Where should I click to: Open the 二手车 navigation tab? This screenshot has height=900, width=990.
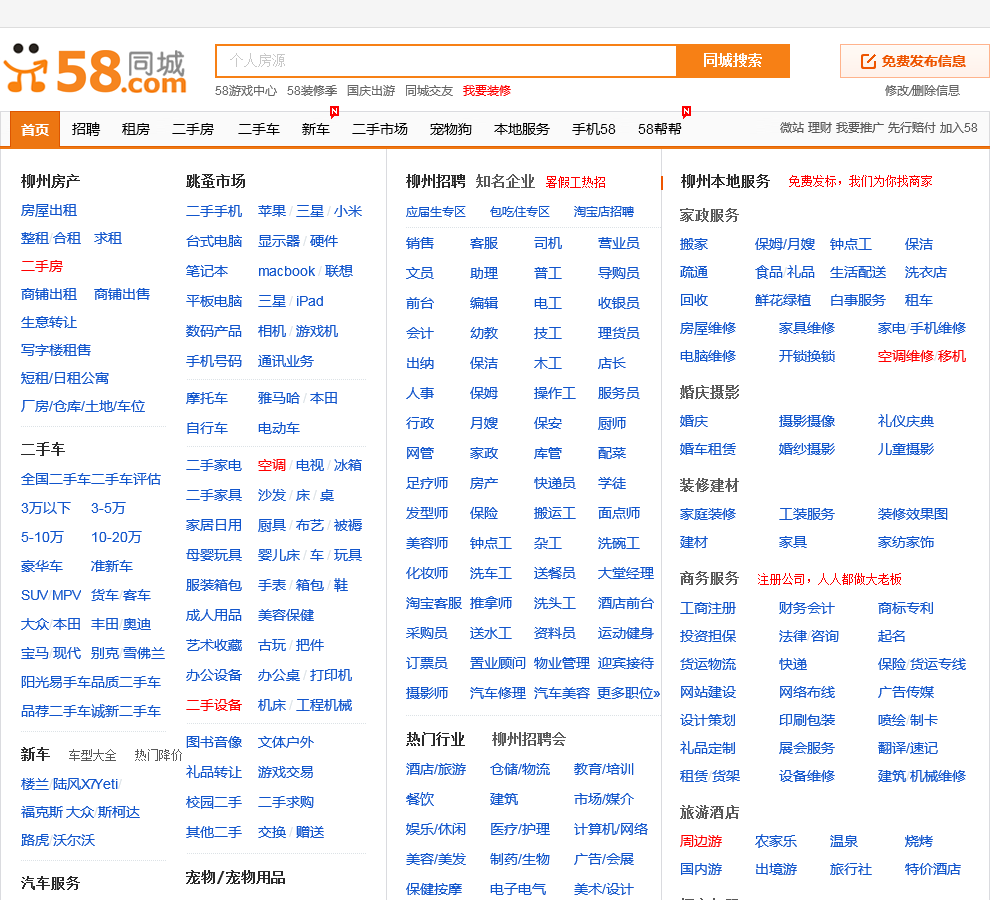click(258, 129)
